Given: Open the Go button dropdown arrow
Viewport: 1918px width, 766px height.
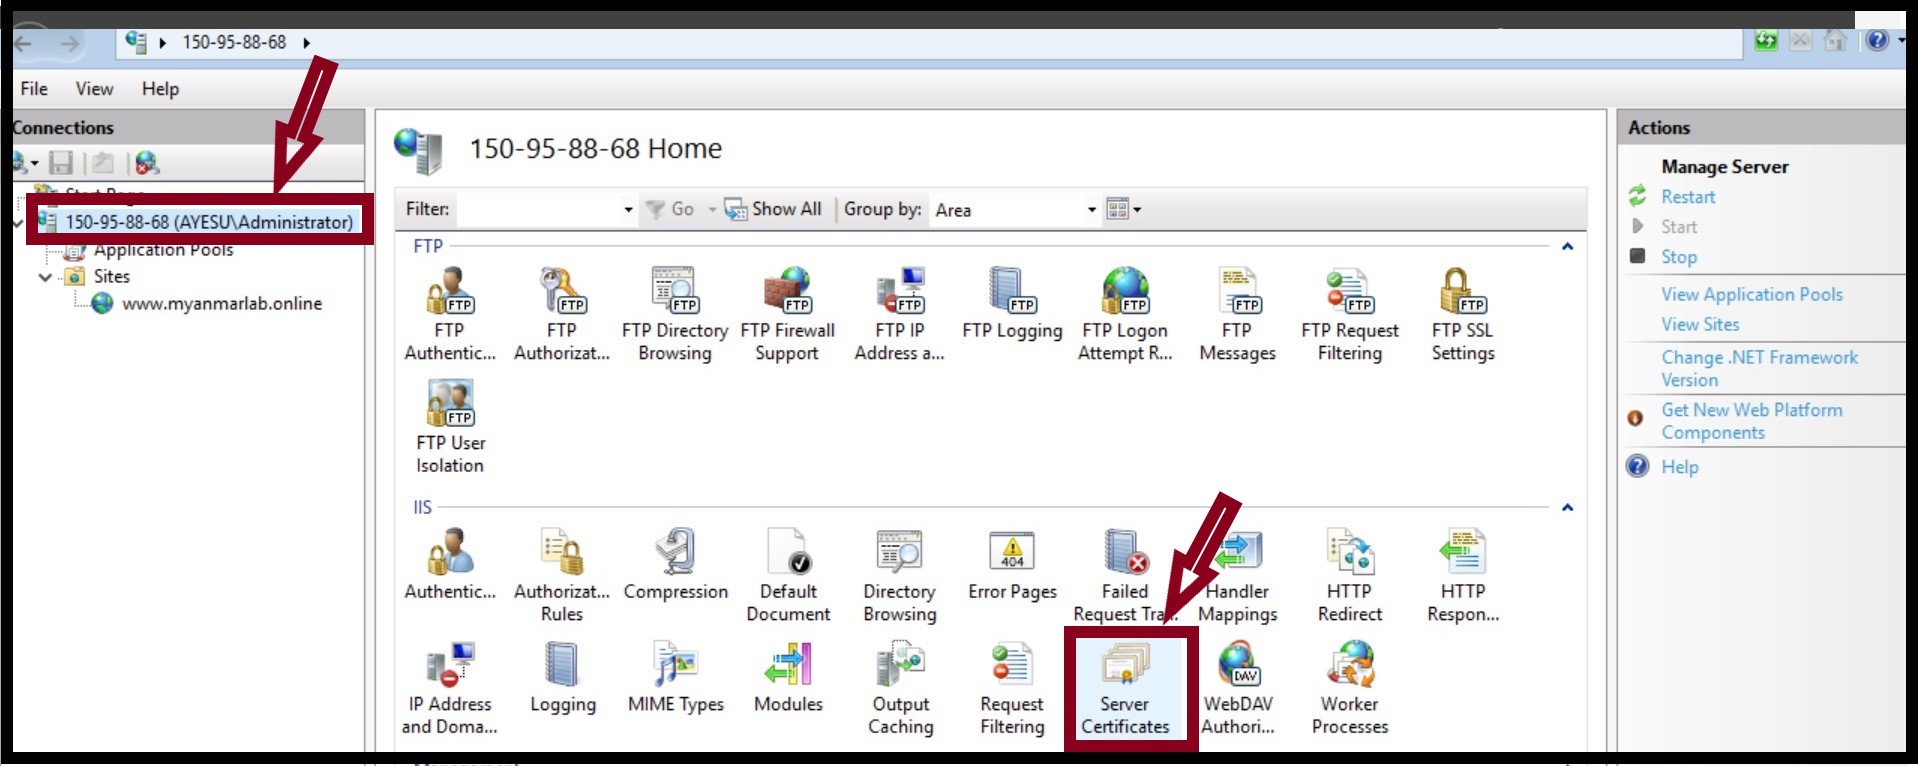Looking at the screenshot, I should click(x=712, y=210).
